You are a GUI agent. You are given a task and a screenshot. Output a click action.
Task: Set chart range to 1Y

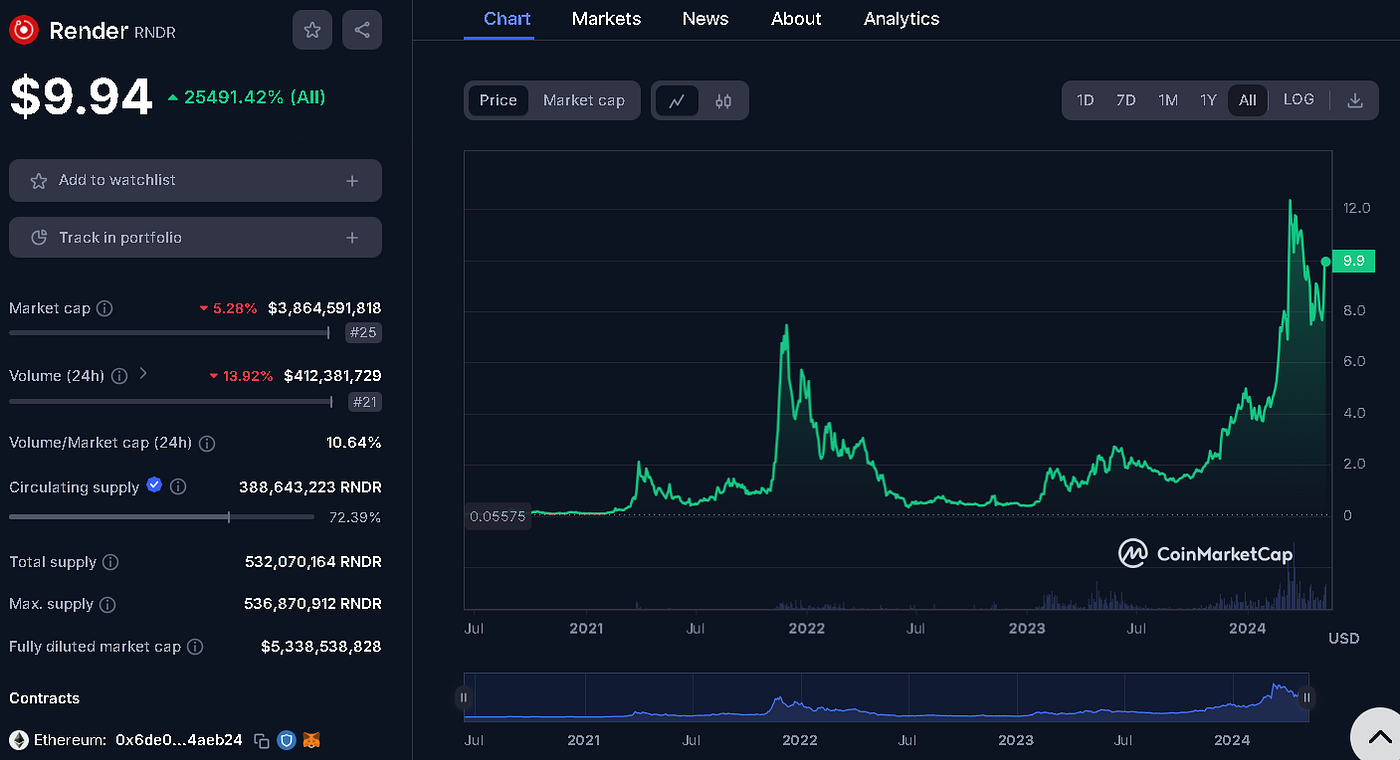1208,100
